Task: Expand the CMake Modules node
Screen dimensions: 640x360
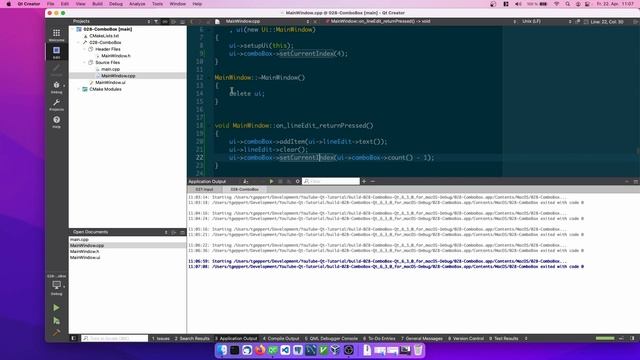Action: pyautogui.click(x=79, y=89)
